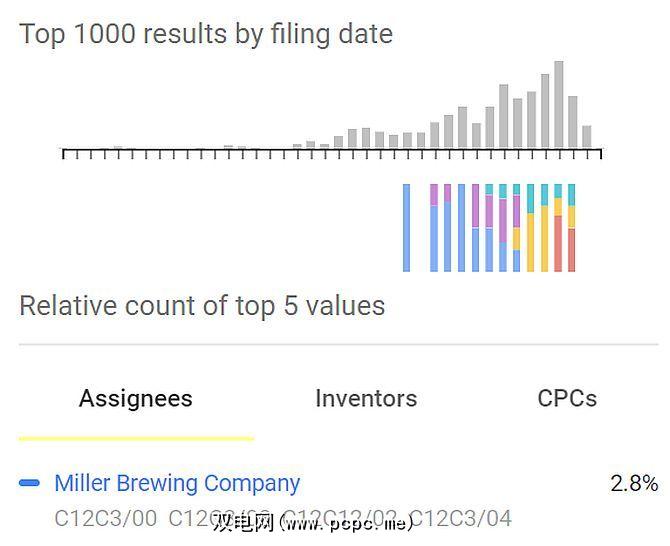This screenshot has width=670, height=546.
Task: Click the leftmost solid blue stacked bar
Action: 406,227
